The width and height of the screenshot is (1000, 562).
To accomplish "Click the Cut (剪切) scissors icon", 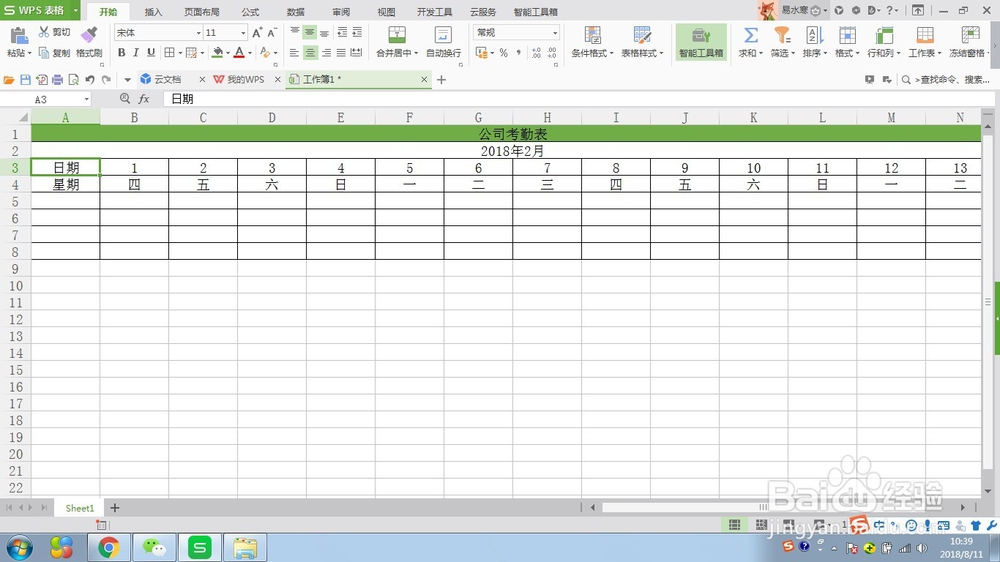I will 44,32.
